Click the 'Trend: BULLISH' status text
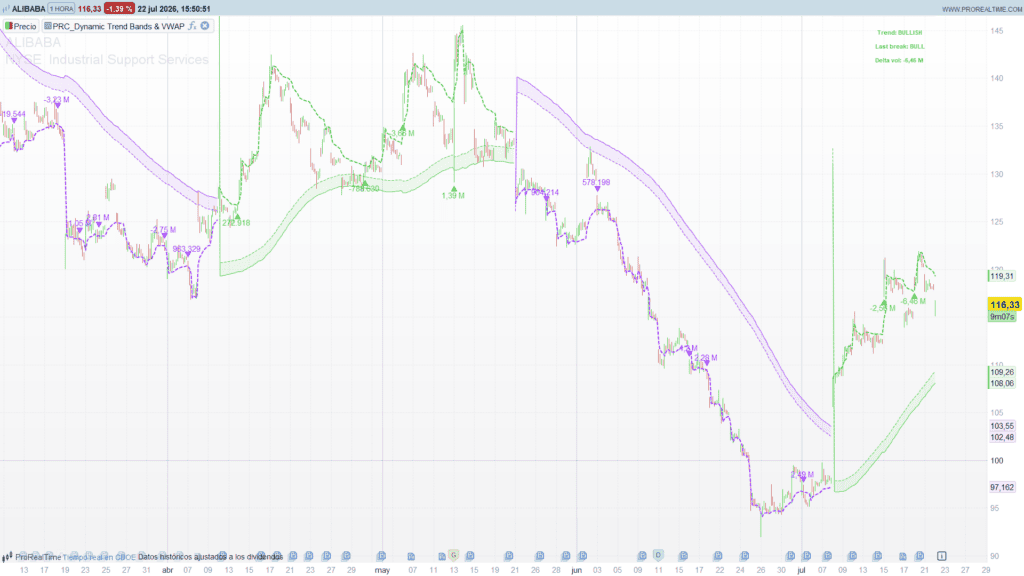 [899, 33]
